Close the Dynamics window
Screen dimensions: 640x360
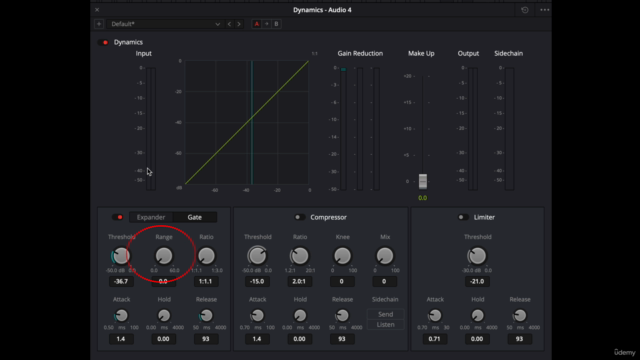tap(97, 10)
